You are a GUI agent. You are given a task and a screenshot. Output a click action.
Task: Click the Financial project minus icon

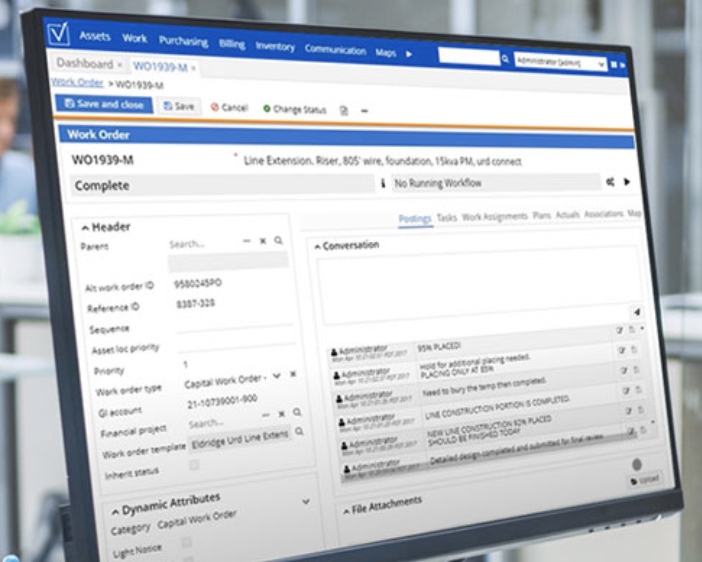pos(265,415)
